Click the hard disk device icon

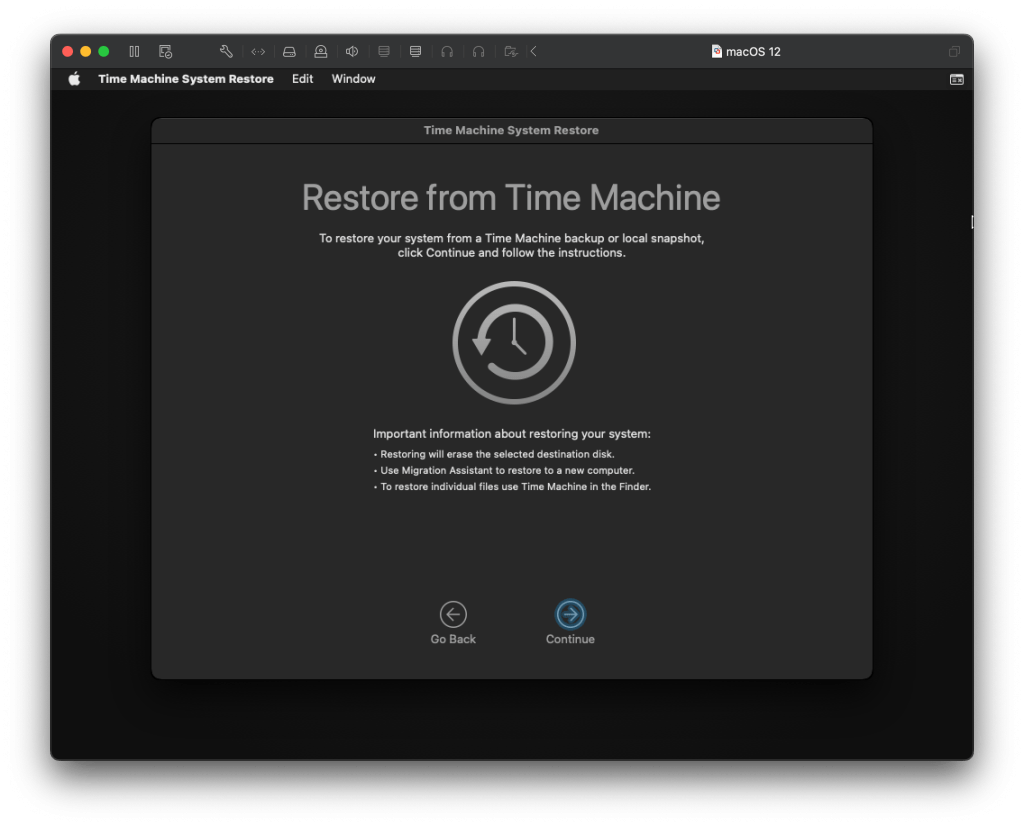[289, 52]
